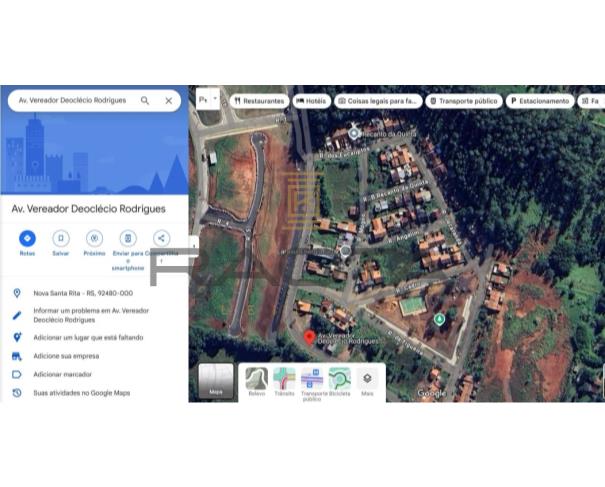Viewport: 605px width, 487px height.
Task: Open Informar um problema link
Action: pyautogui.click(x=91, y=315)
